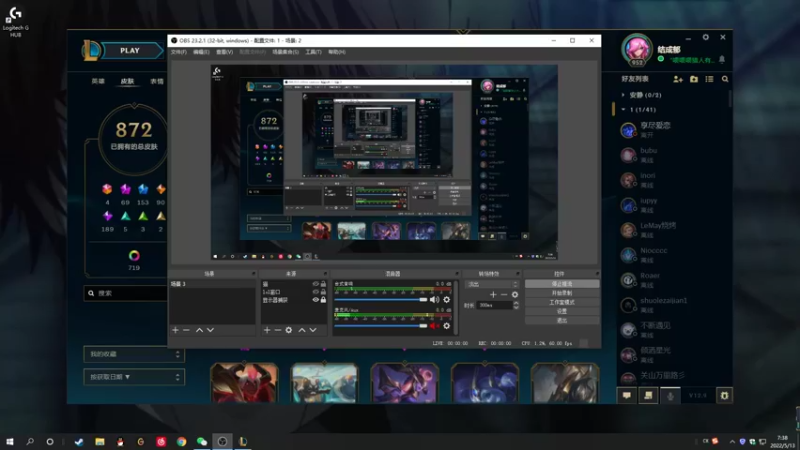Toggle visibility of first source in list
The width and height of the screenshot is (800, 450).
coord(315,284)
